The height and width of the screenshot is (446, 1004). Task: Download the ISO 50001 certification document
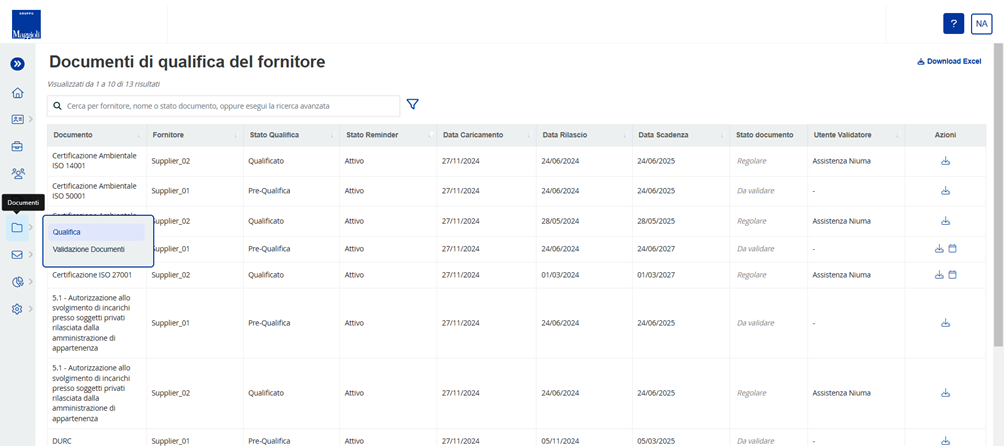(x=945, y=191)
